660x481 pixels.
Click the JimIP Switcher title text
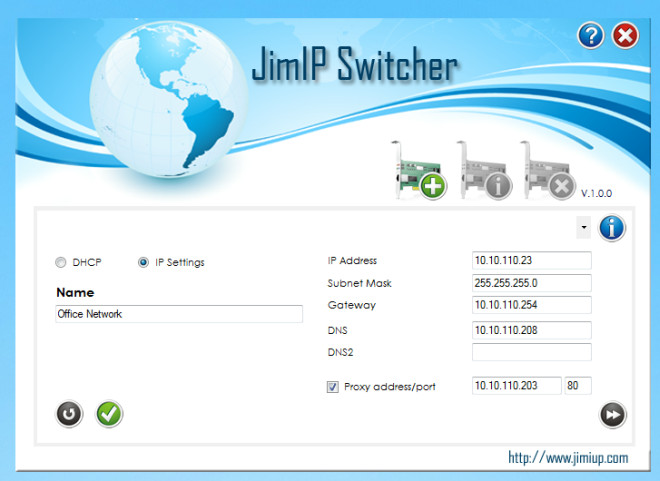point(354,64)
